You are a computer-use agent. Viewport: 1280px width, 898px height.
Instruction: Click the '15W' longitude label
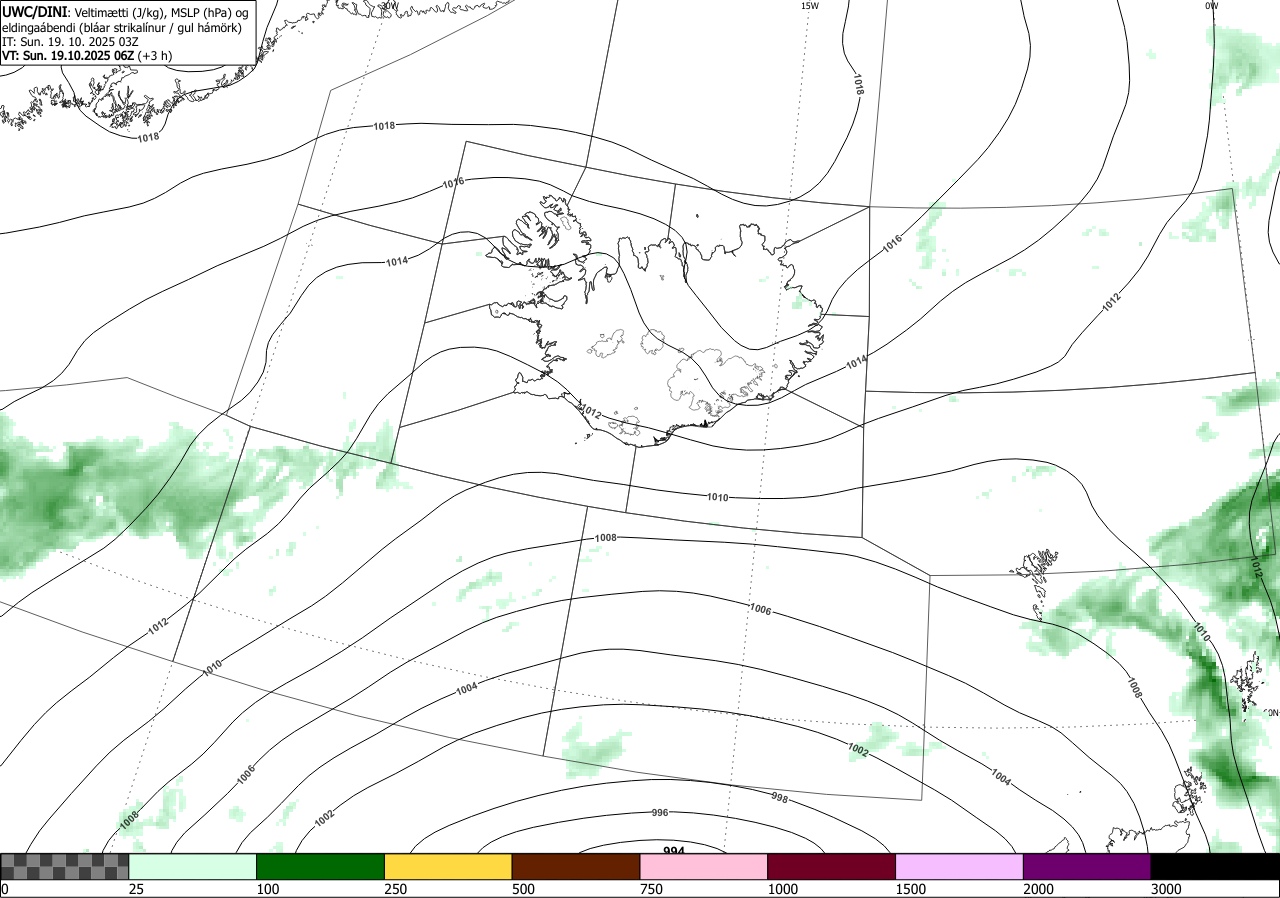(809, 6)
